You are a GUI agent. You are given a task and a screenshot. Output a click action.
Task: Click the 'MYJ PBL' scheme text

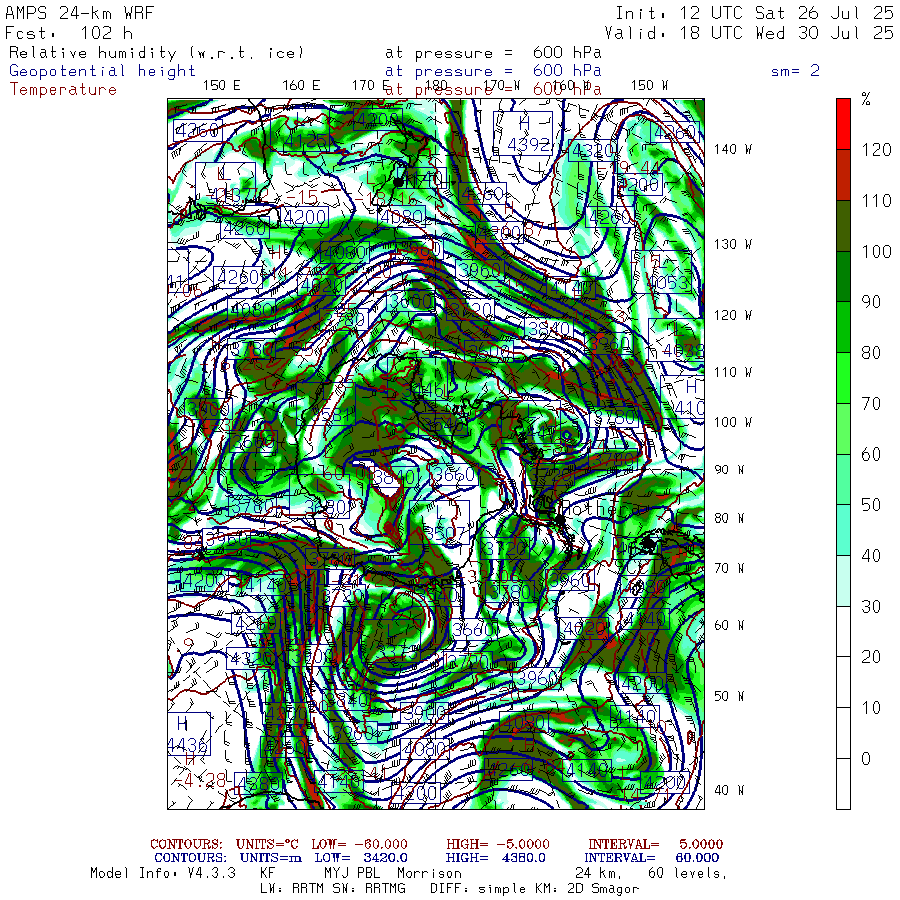click(352, 873)
